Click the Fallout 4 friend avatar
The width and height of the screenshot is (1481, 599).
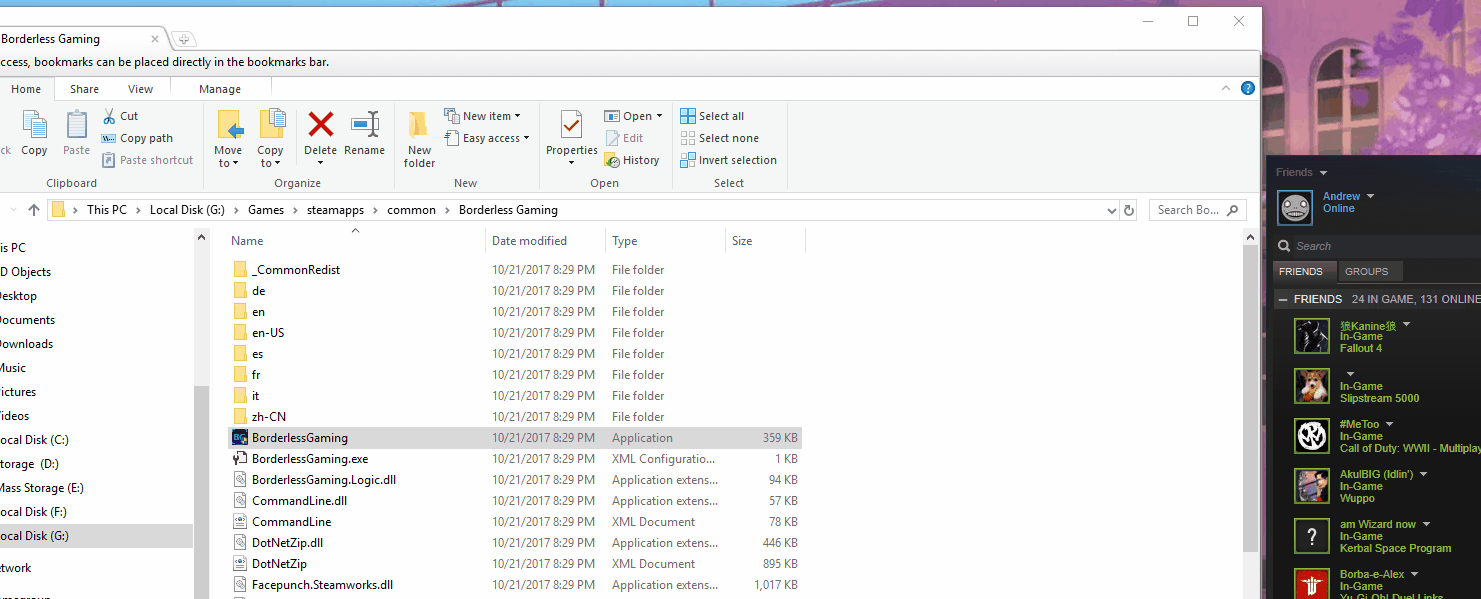coord(1312,336)
